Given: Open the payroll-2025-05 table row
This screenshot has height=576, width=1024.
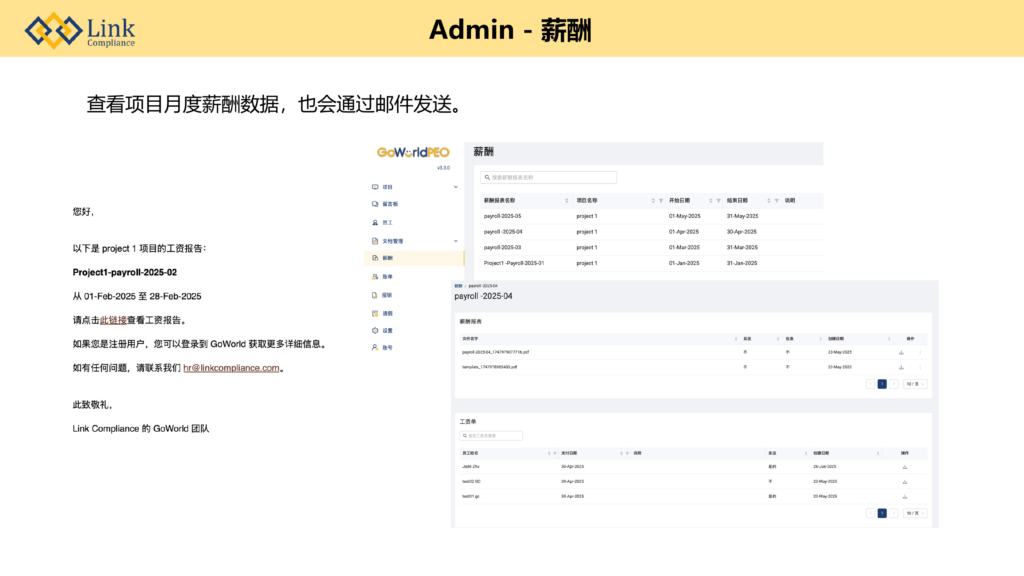Looking at the screenshot, I should point(502,216).
